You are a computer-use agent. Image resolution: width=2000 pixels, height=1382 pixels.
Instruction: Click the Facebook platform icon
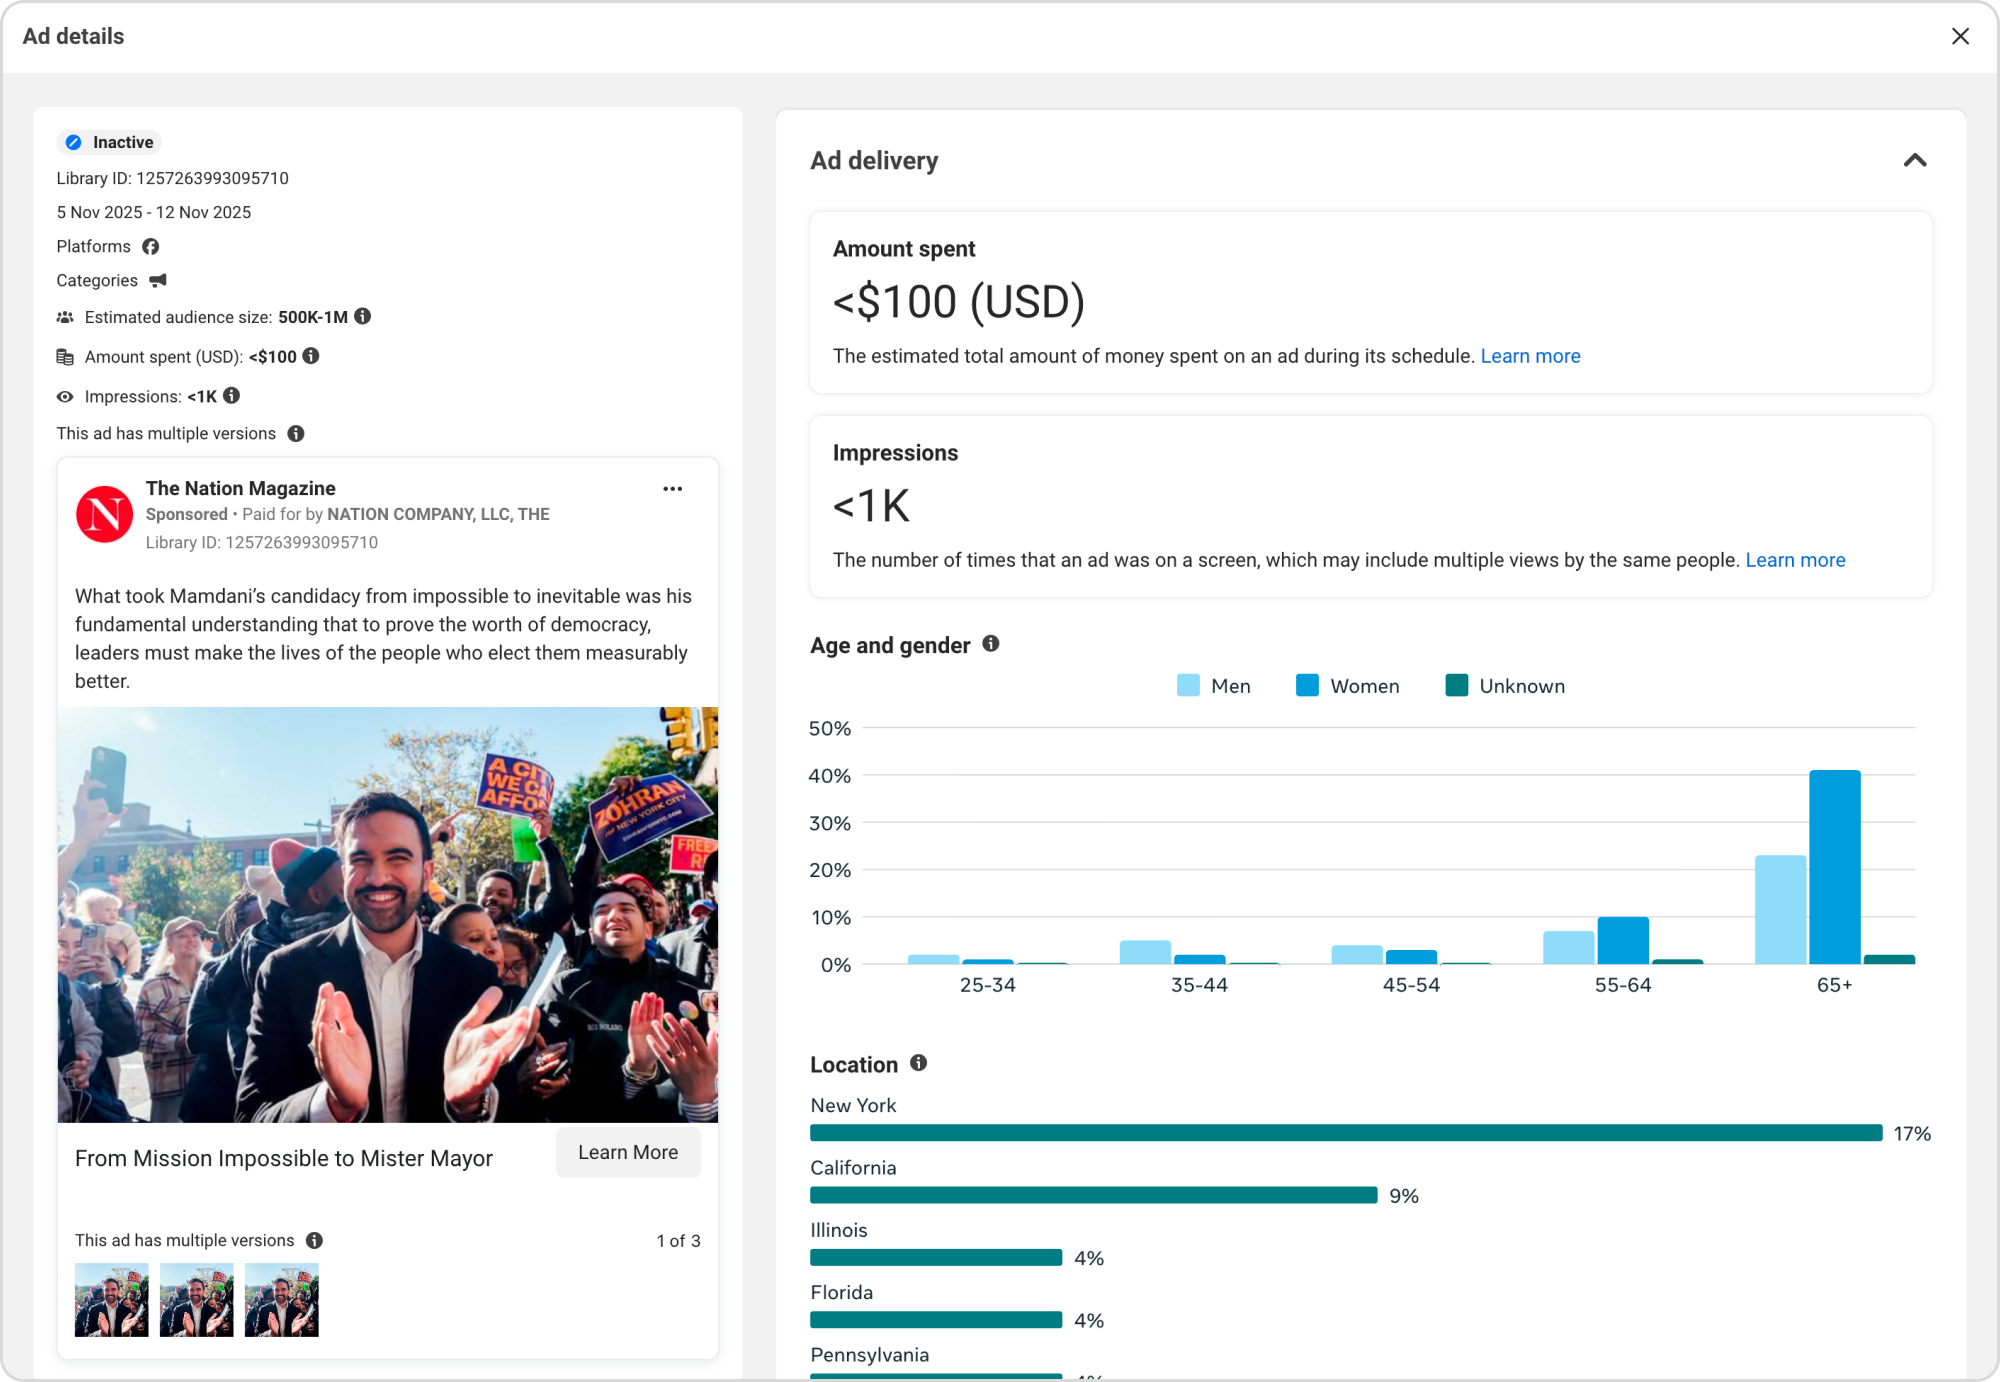point(150,246)
